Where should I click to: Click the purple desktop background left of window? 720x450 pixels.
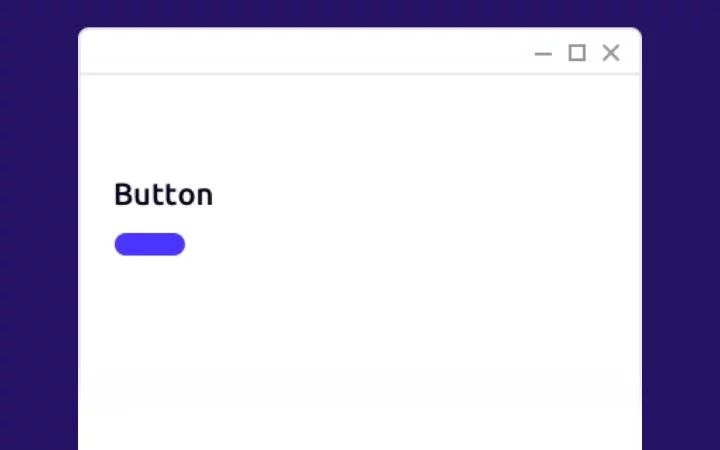pos(38,240)
